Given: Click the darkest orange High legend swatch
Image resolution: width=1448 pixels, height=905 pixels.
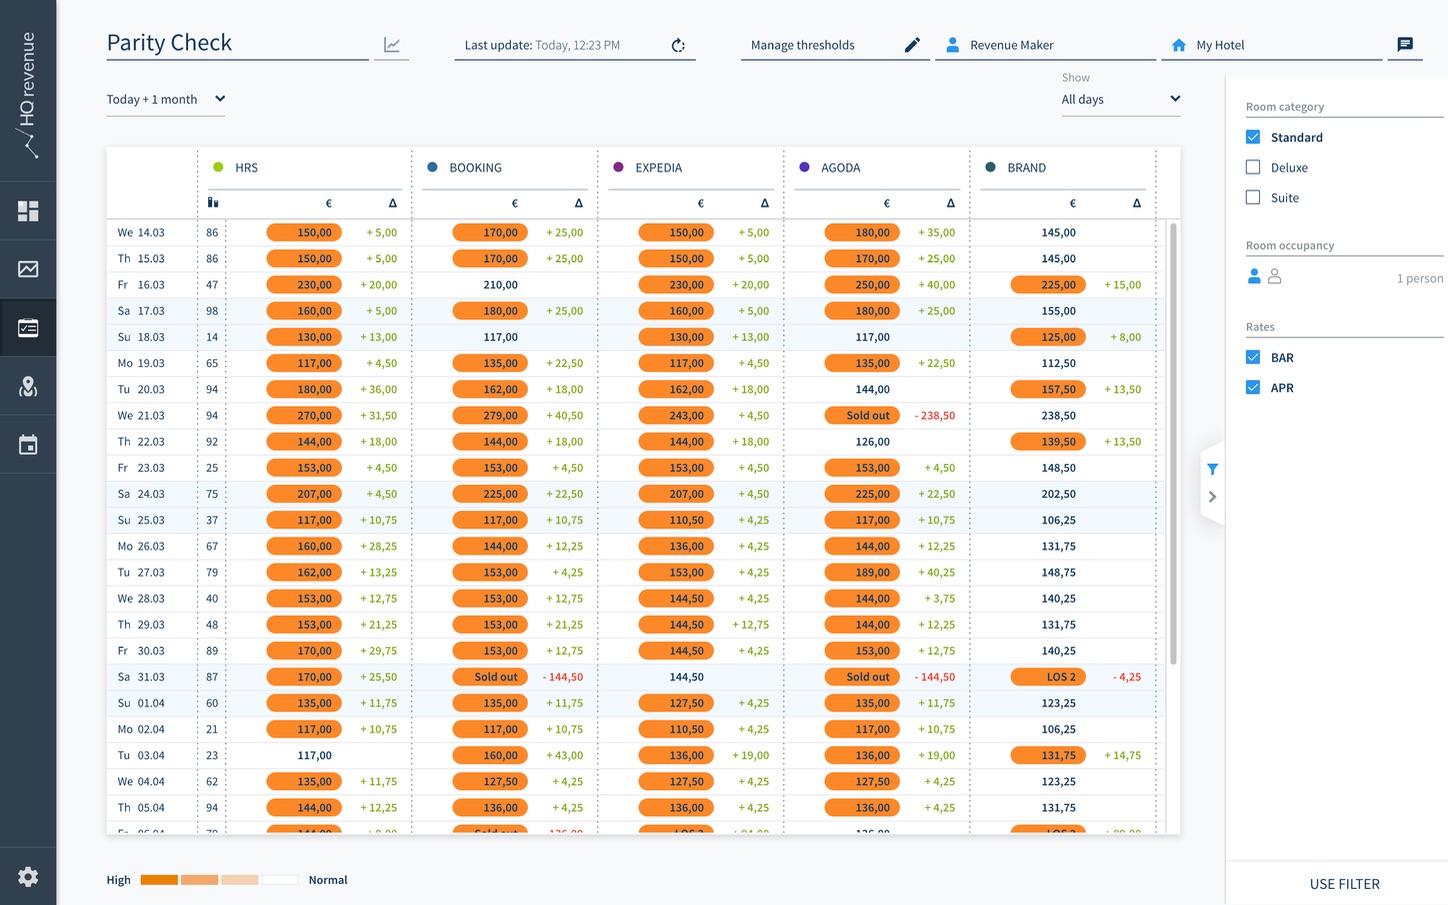Looking at the screenshot, I should click(159, 880).
